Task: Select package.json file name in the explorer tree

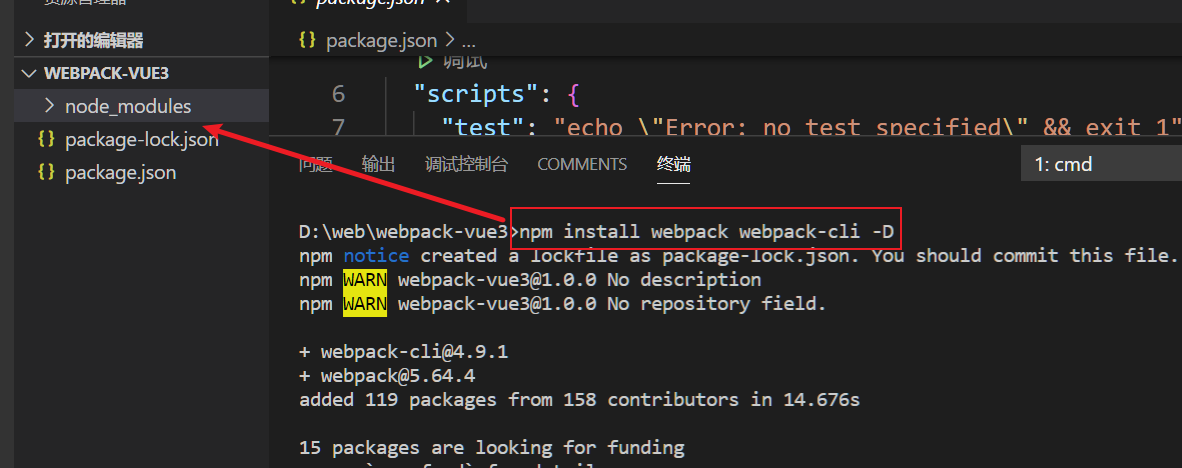Action: 120,172
